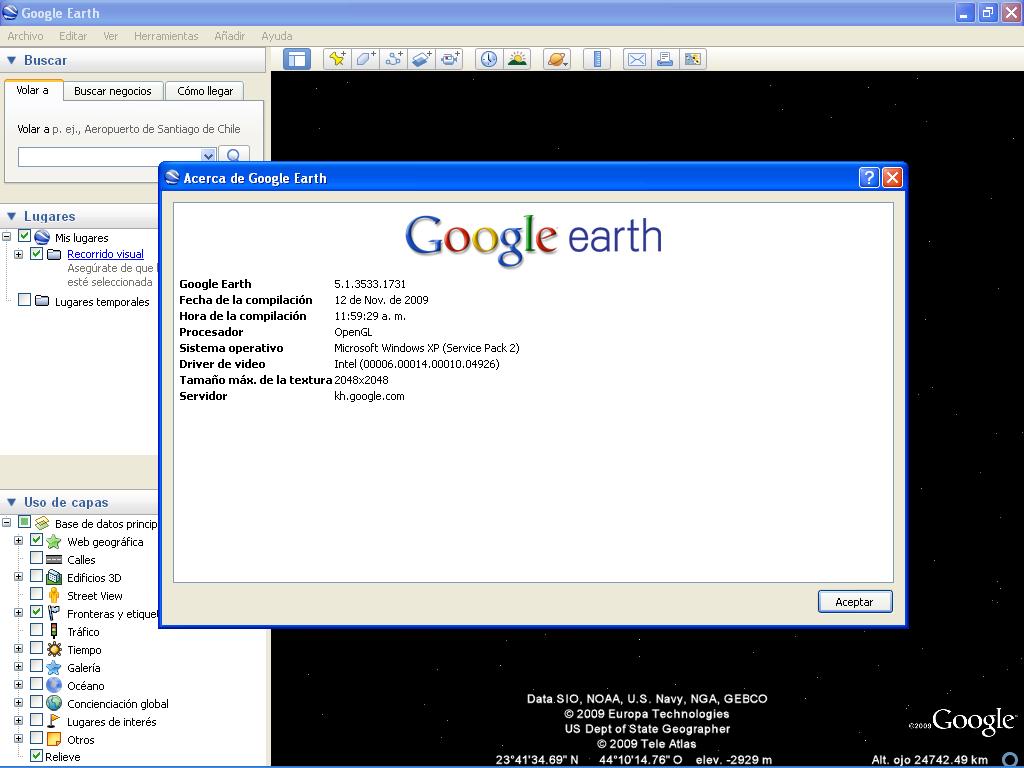Click the add image overlay icon
1024x768 pixels.
coord(421,59)
